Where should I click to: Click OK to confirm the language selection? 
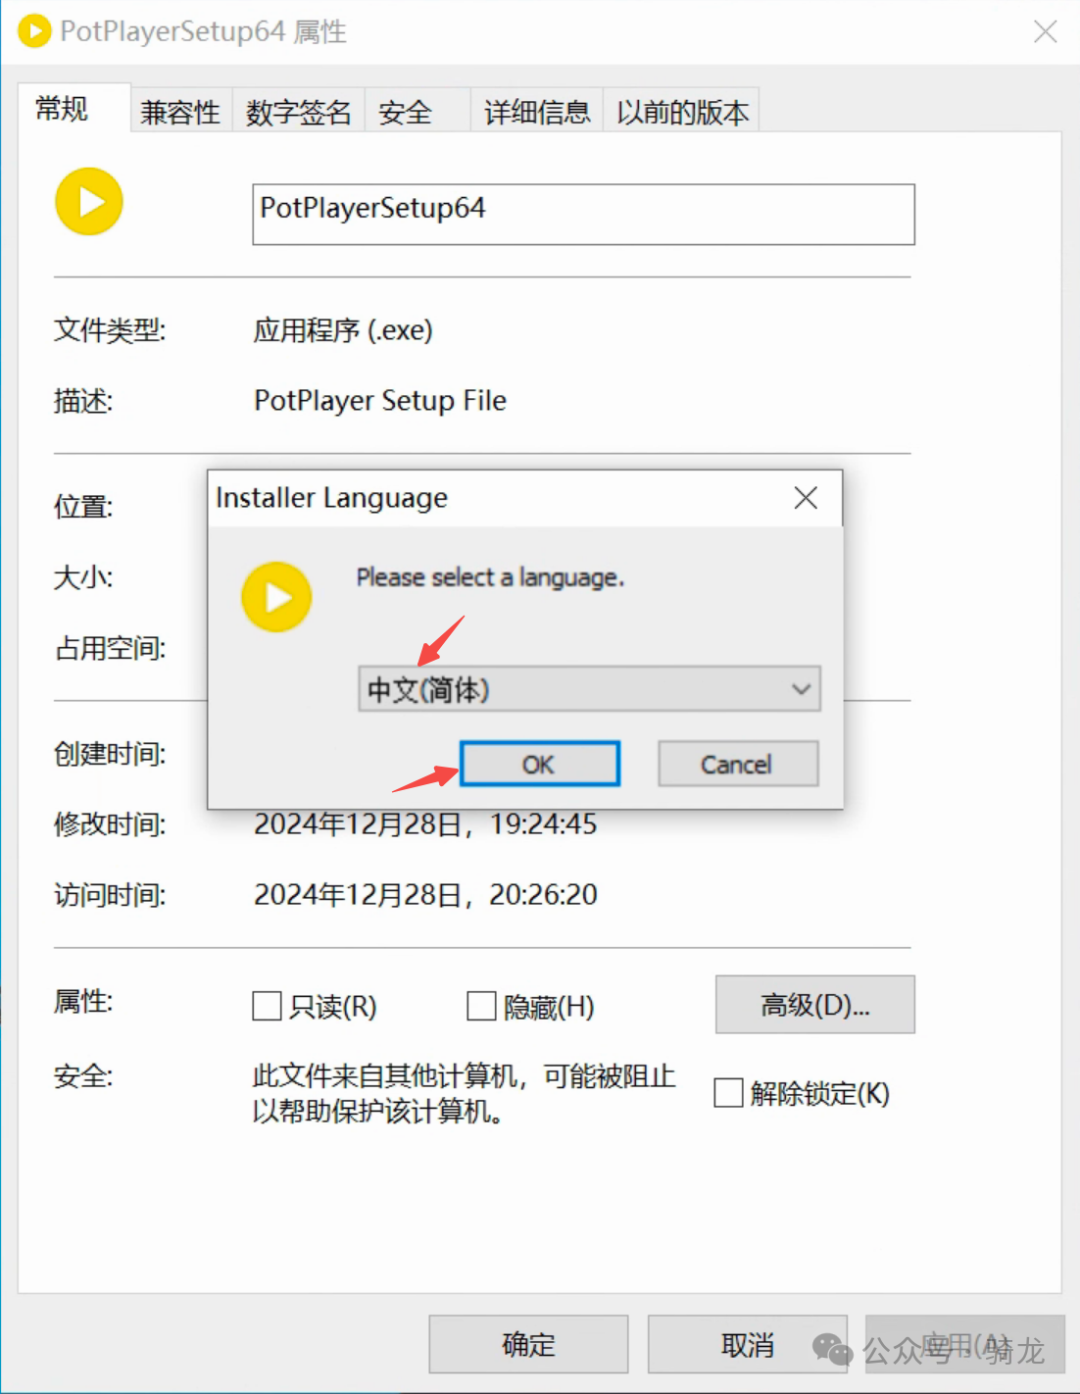pyautogui.click(x=539, y=763)
